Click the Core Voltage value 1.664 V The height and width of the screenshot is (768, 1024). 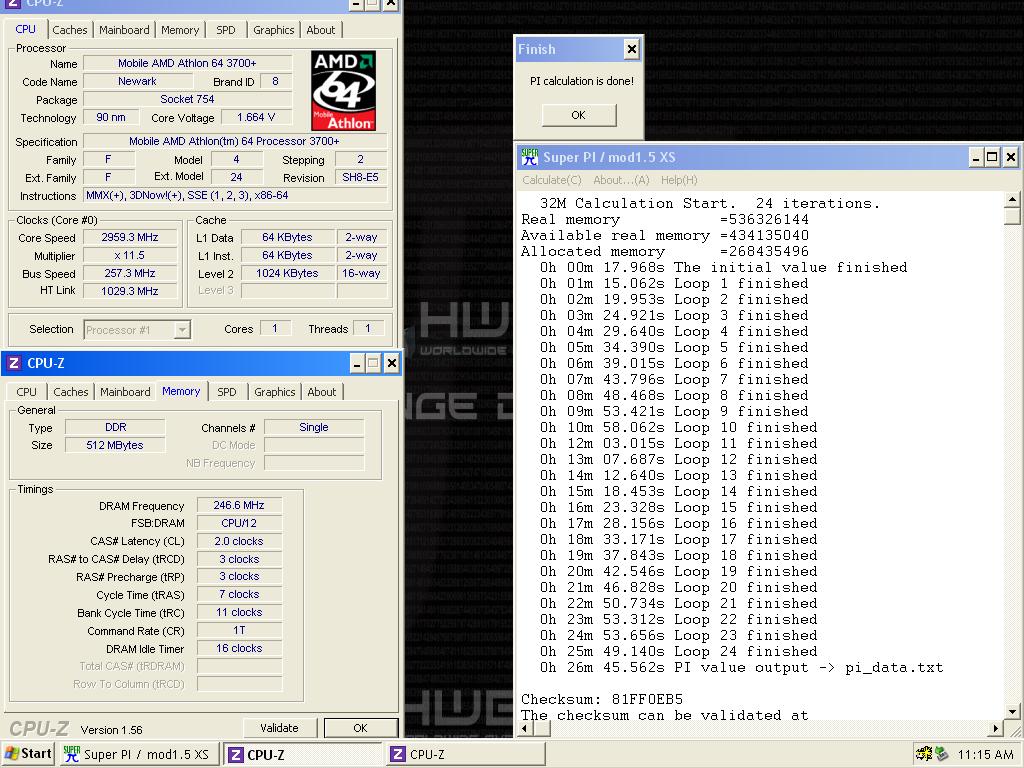pyautogui.click(x=256, y=118)
